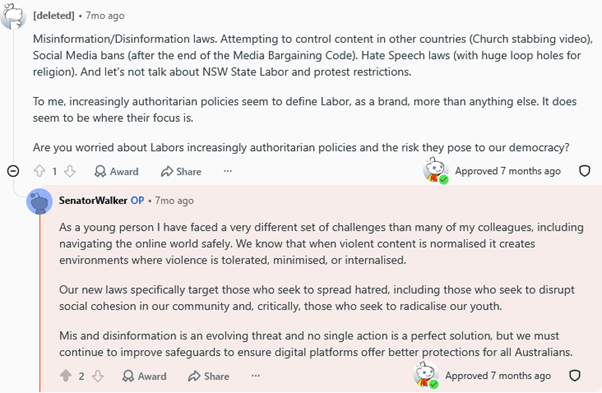Viewport: 602px width, 393px height.
Task: Upvote the deleted user's comment
Action: click(39, 171)
